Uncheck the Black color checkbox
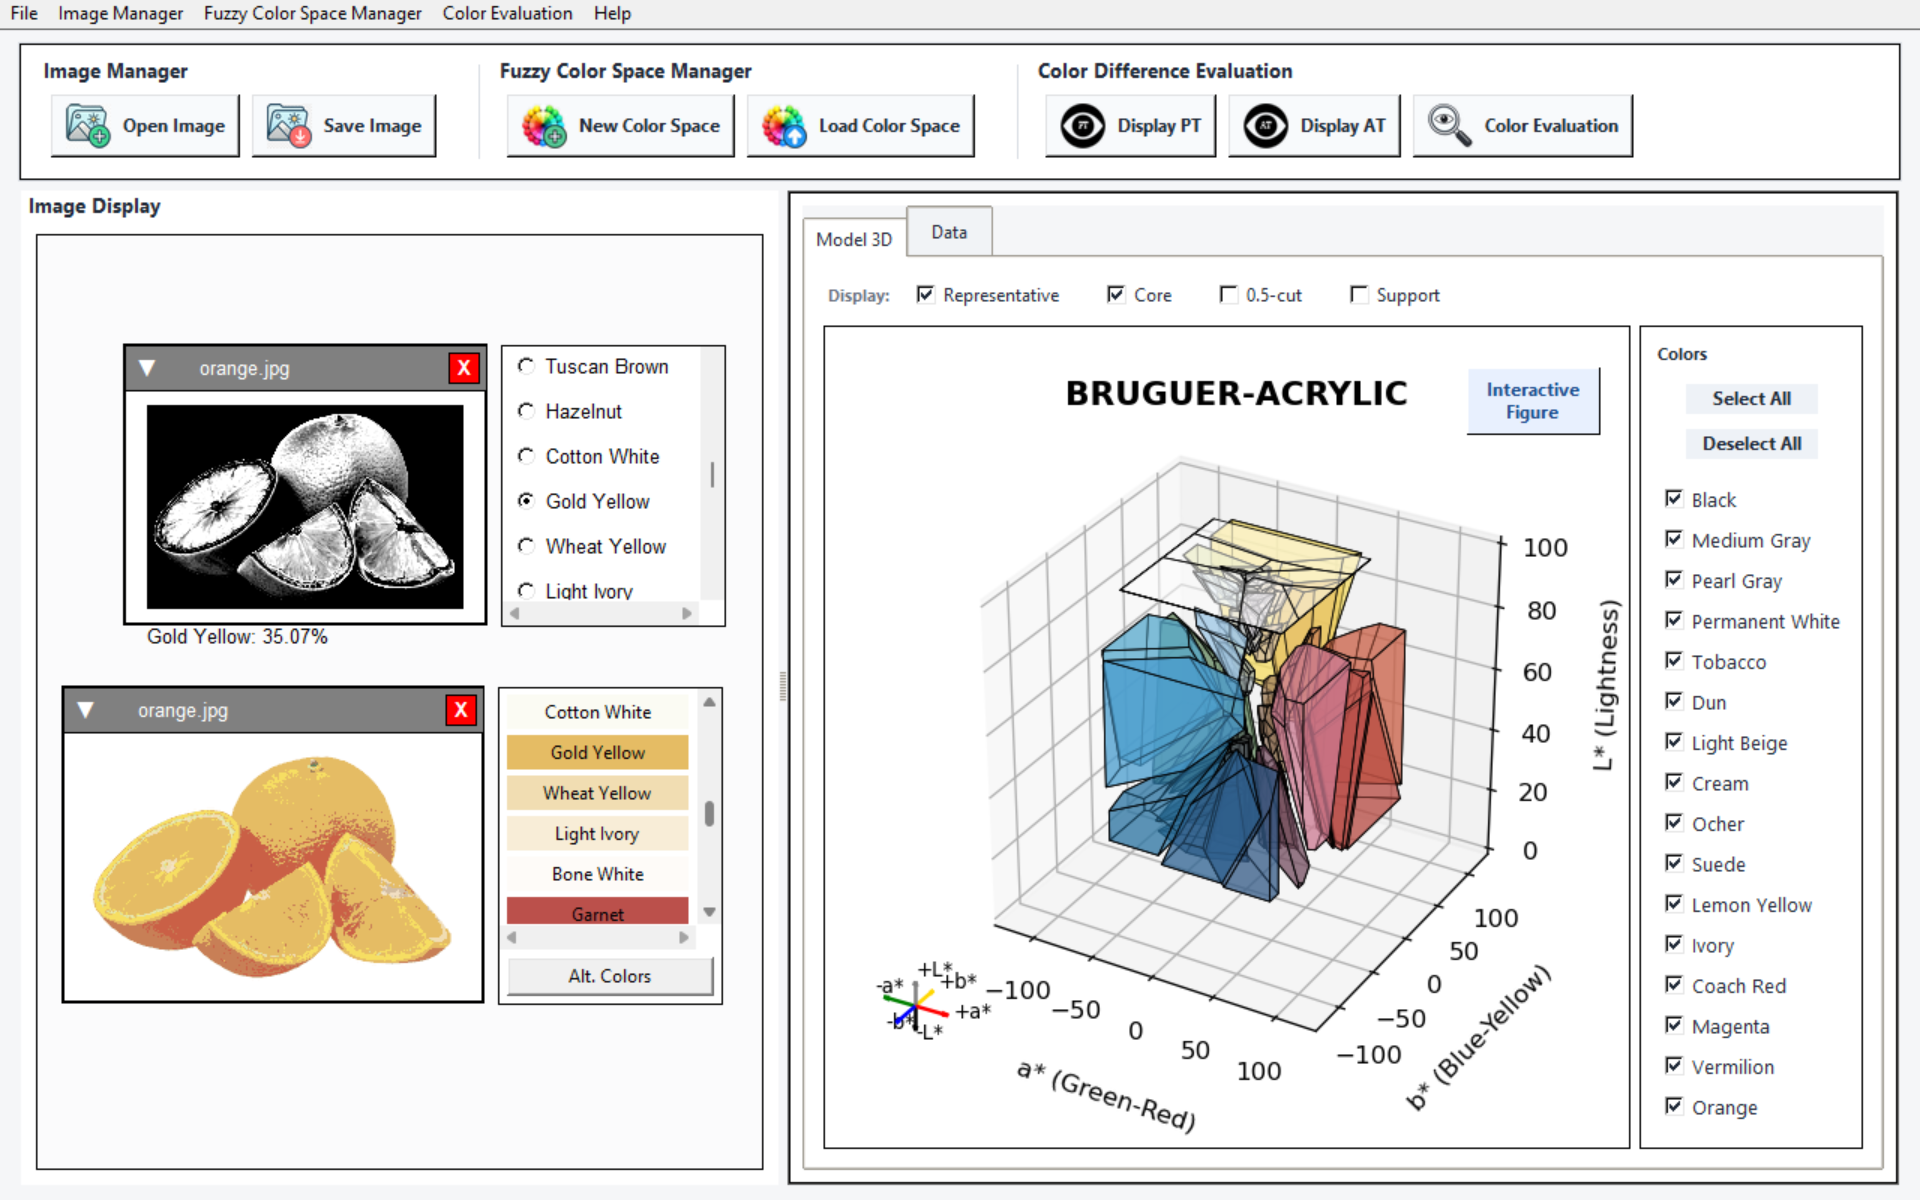1920x1200 pixels. (x=1674, y=498)
